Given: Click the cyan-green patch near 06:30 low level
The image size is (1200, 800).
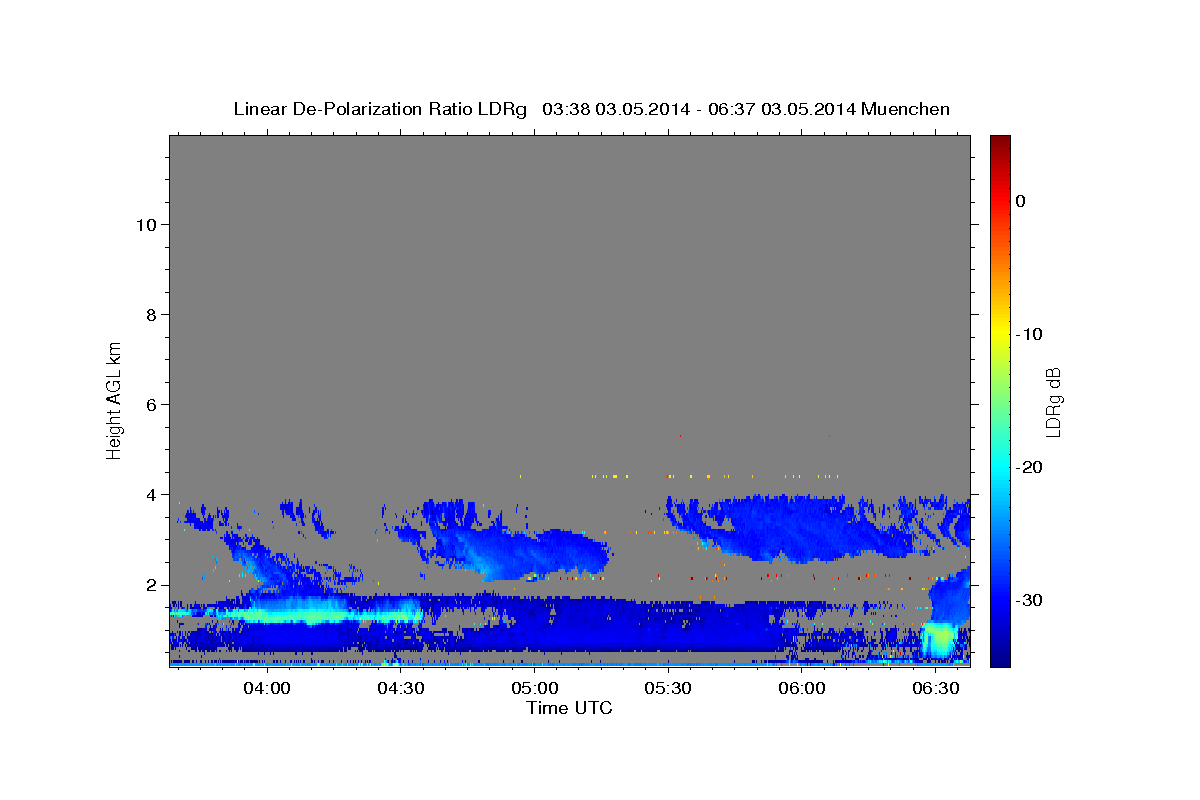Looking at the screenshot, I should pyautogui.click(x=938, y=638).
